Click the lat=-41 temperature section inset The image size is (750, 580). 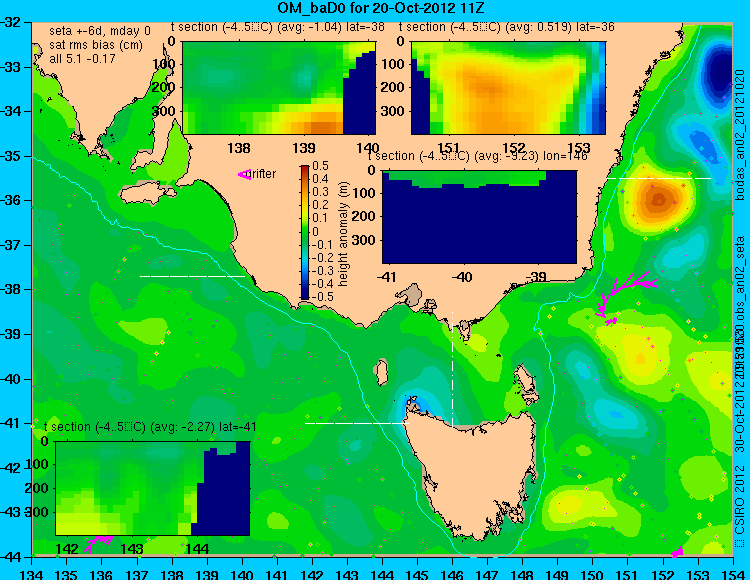(153, 488)
